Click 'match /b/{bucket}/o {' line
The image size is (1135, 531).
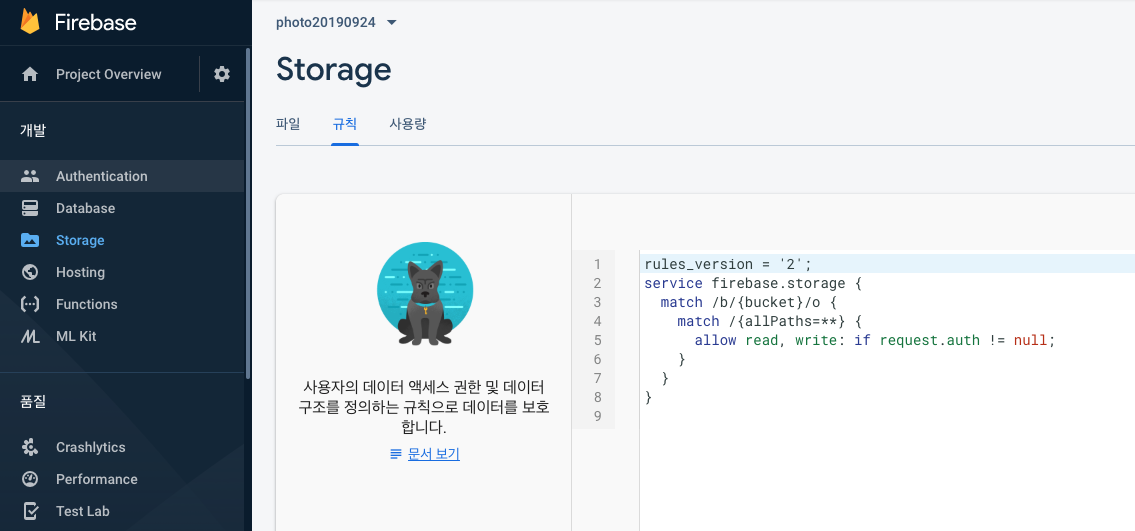point(748,302)
